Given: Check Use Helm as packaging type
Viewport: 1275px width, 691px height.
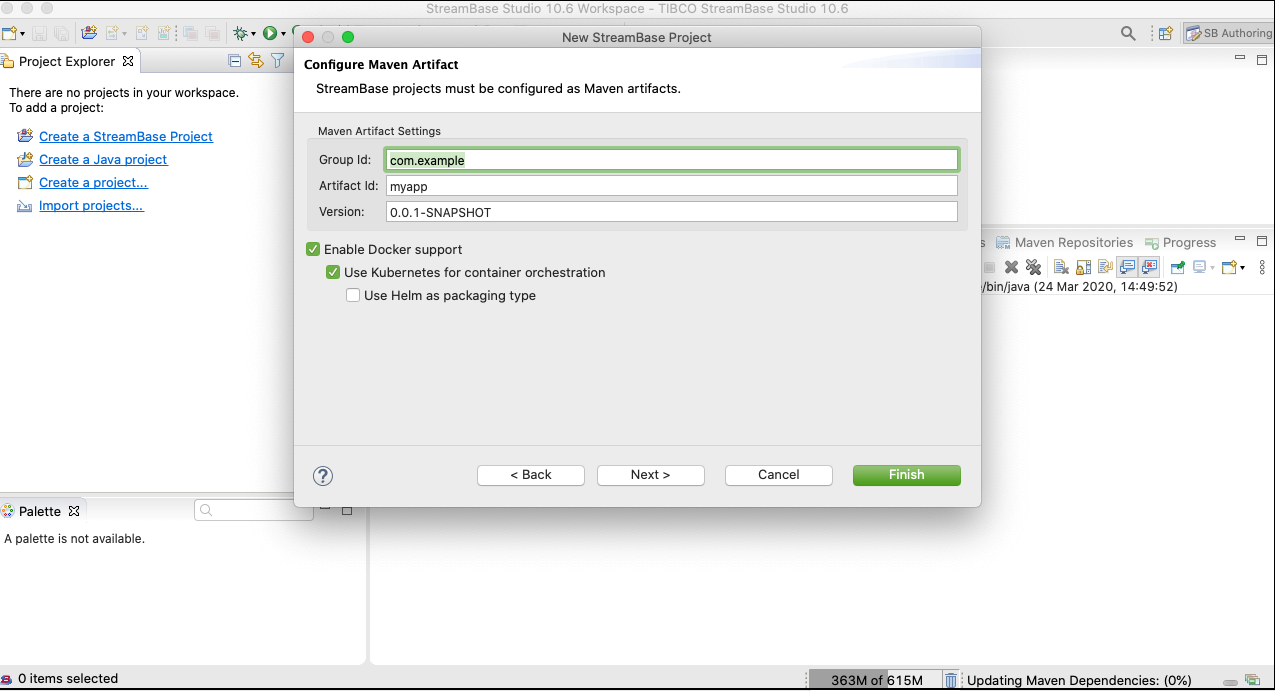Looking at the screenshot, I should [x=353, y=295].
